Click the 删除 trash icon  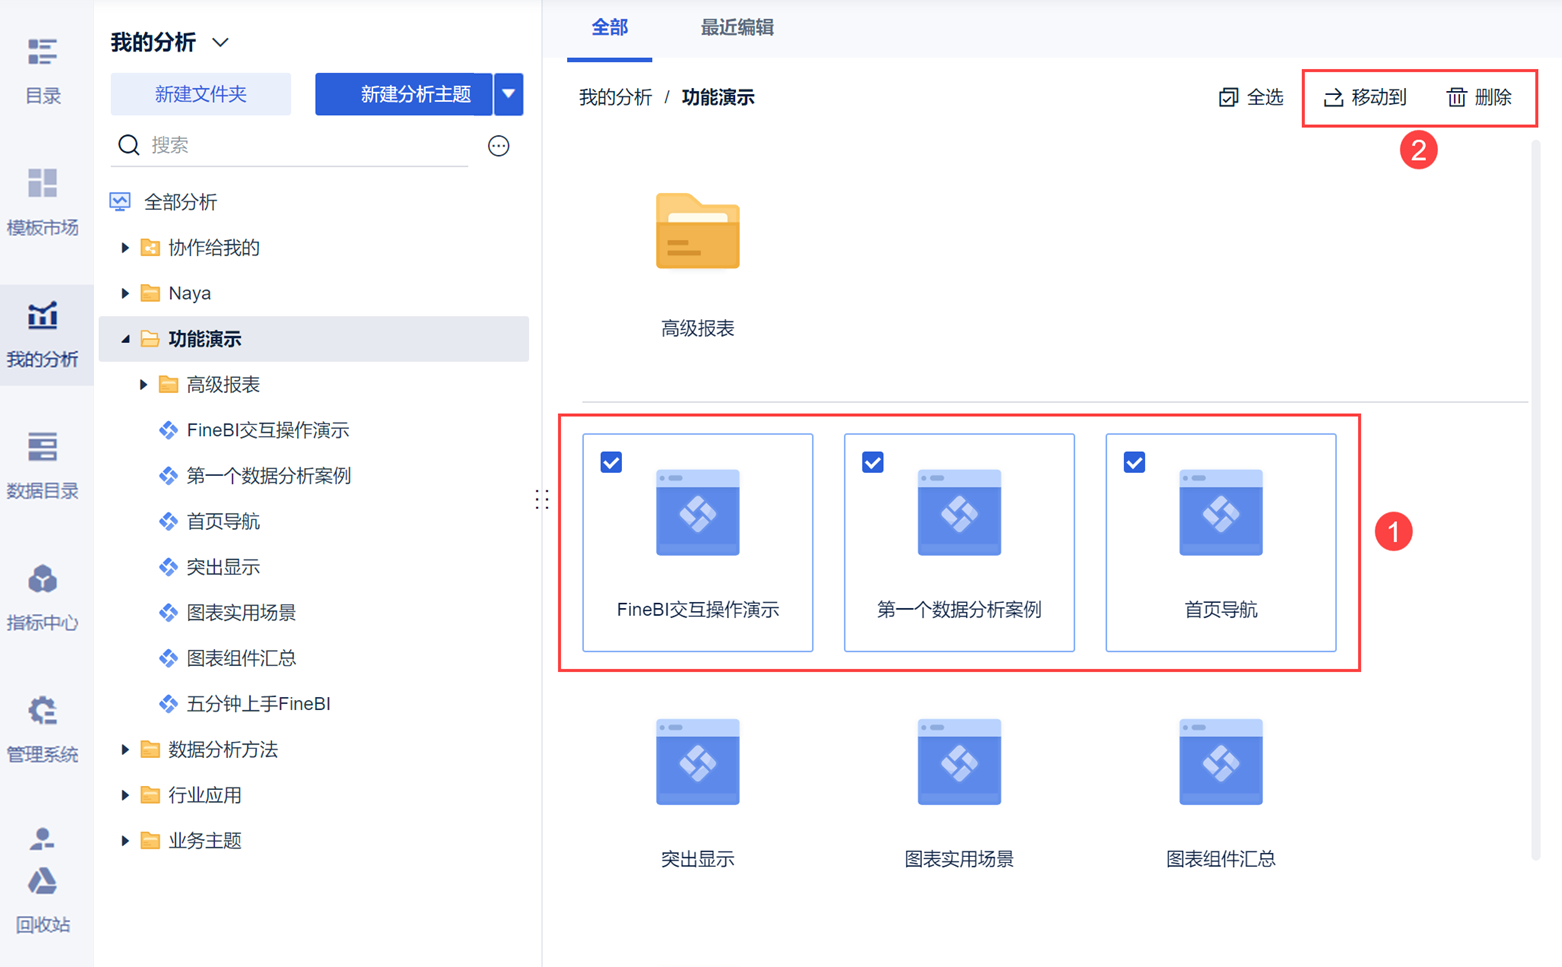click(x=1457, y=97)
